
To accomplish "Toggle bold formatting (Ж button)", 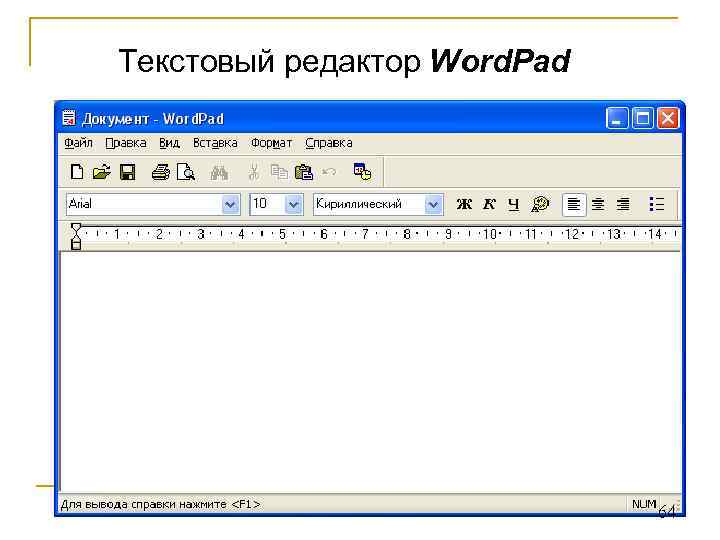I will (464, 204).
